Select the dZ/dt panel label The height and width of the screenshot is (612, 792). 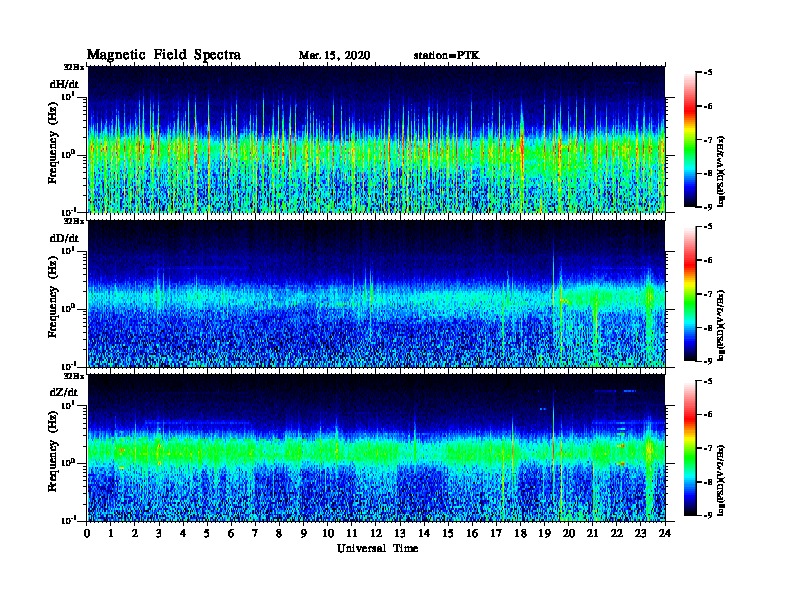tap(64, 392)
